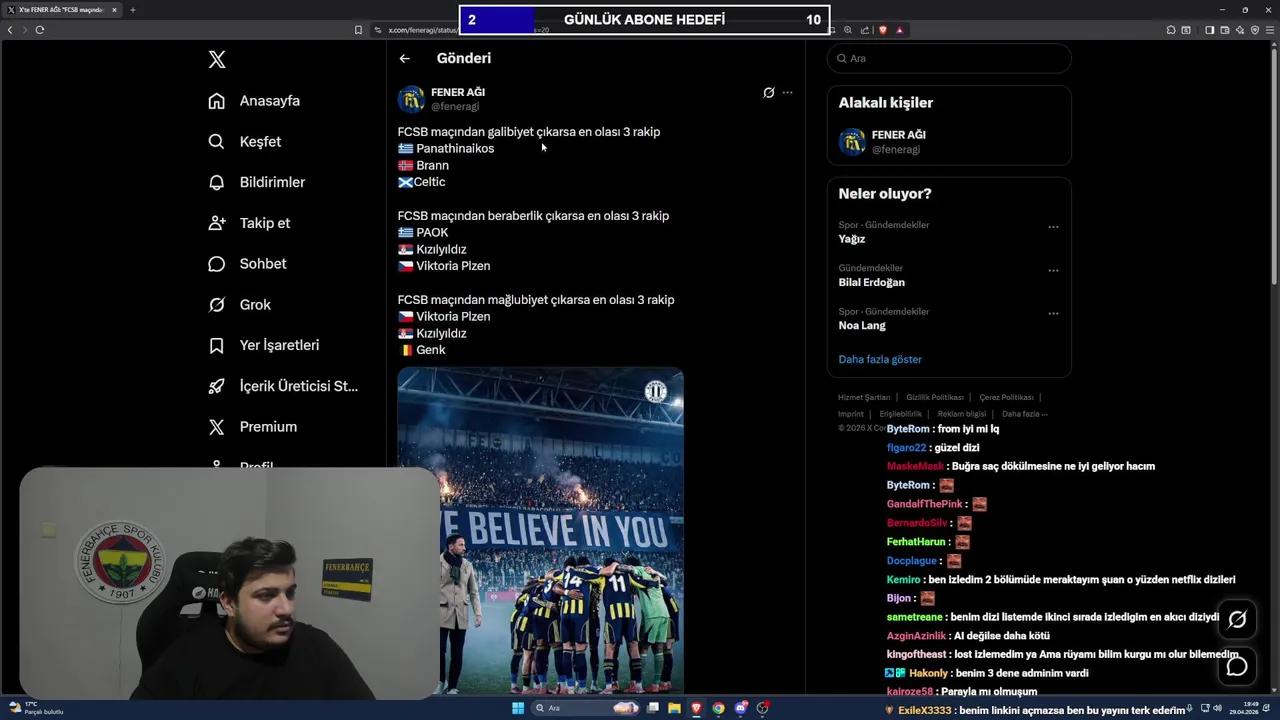Image resolution: width=1280 pixels, height=720 pixels.
Task: Open Imprint footer link
Action: (x=851, y=414)
